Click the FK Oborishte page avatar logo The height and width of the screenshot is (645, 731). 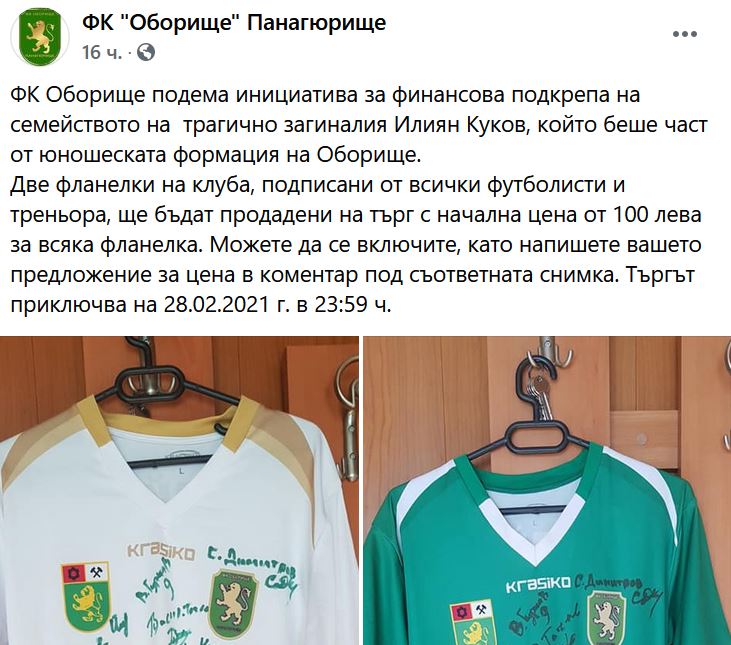40,36
